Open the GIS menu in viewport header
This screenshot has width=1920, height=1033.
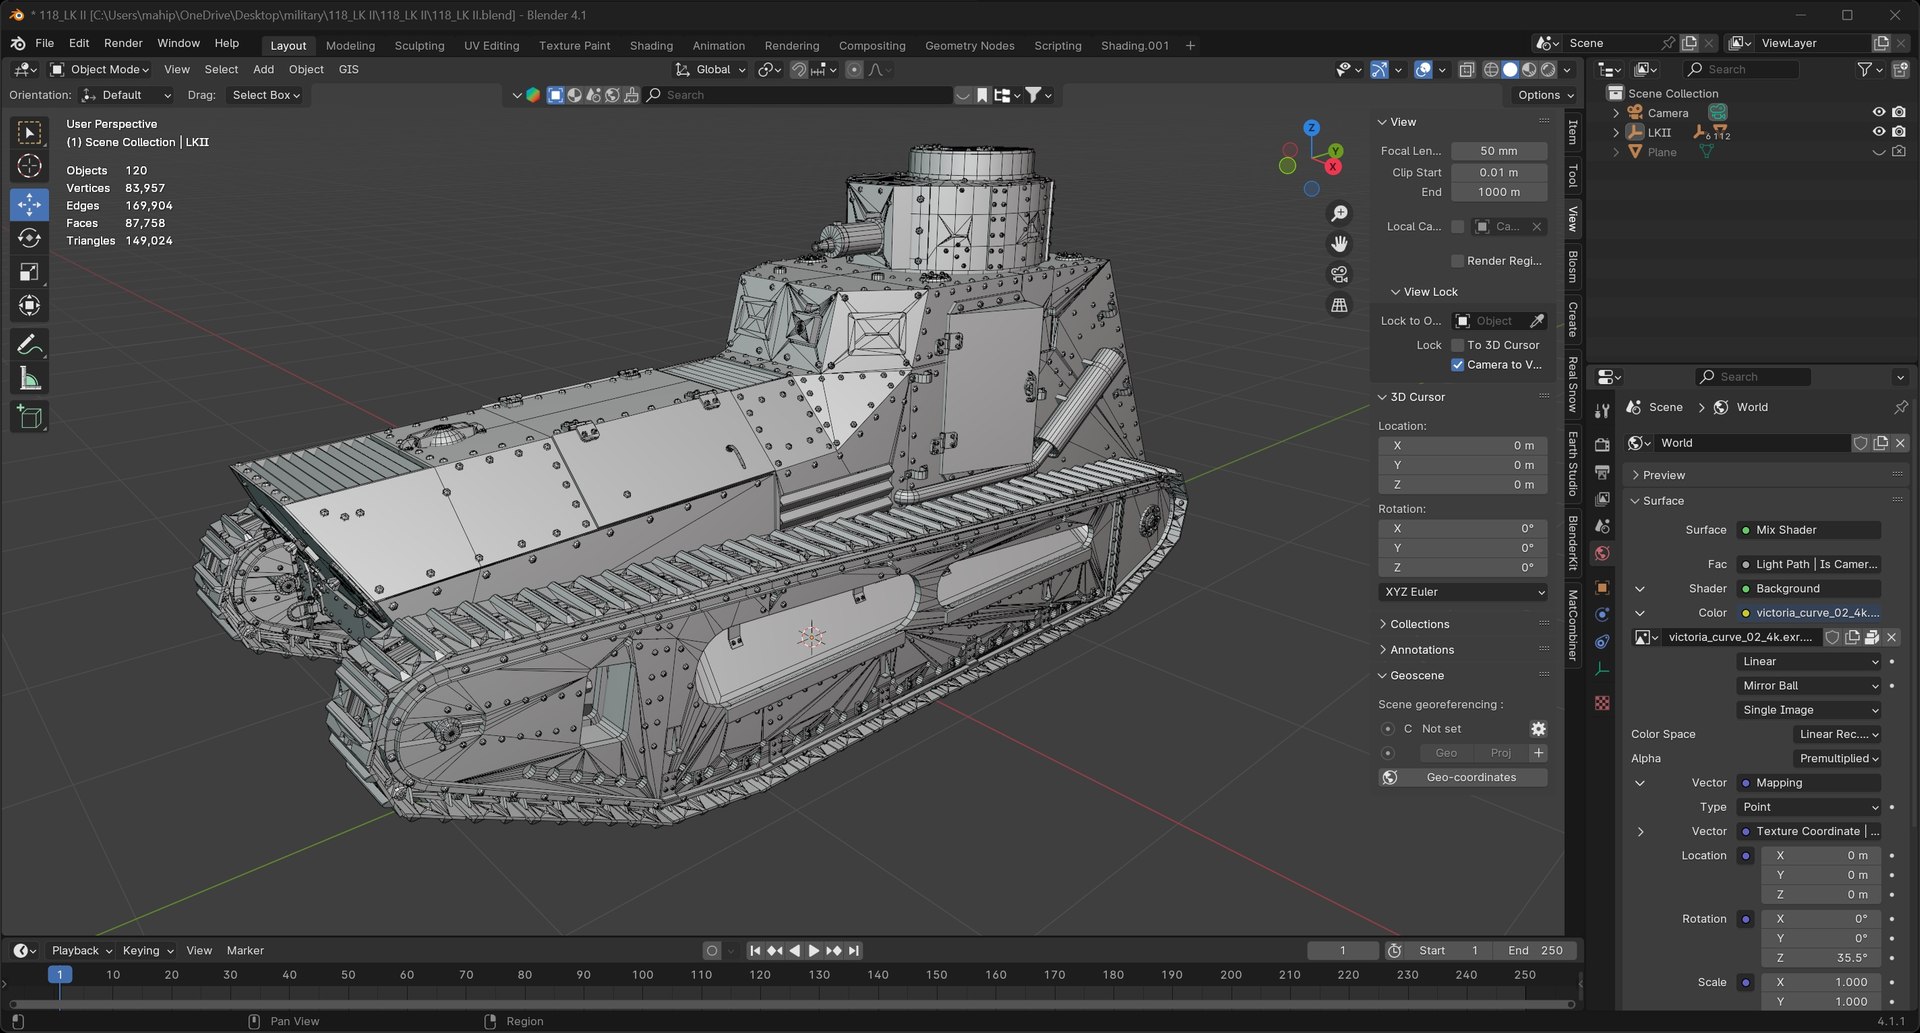[x=348, y=70]
